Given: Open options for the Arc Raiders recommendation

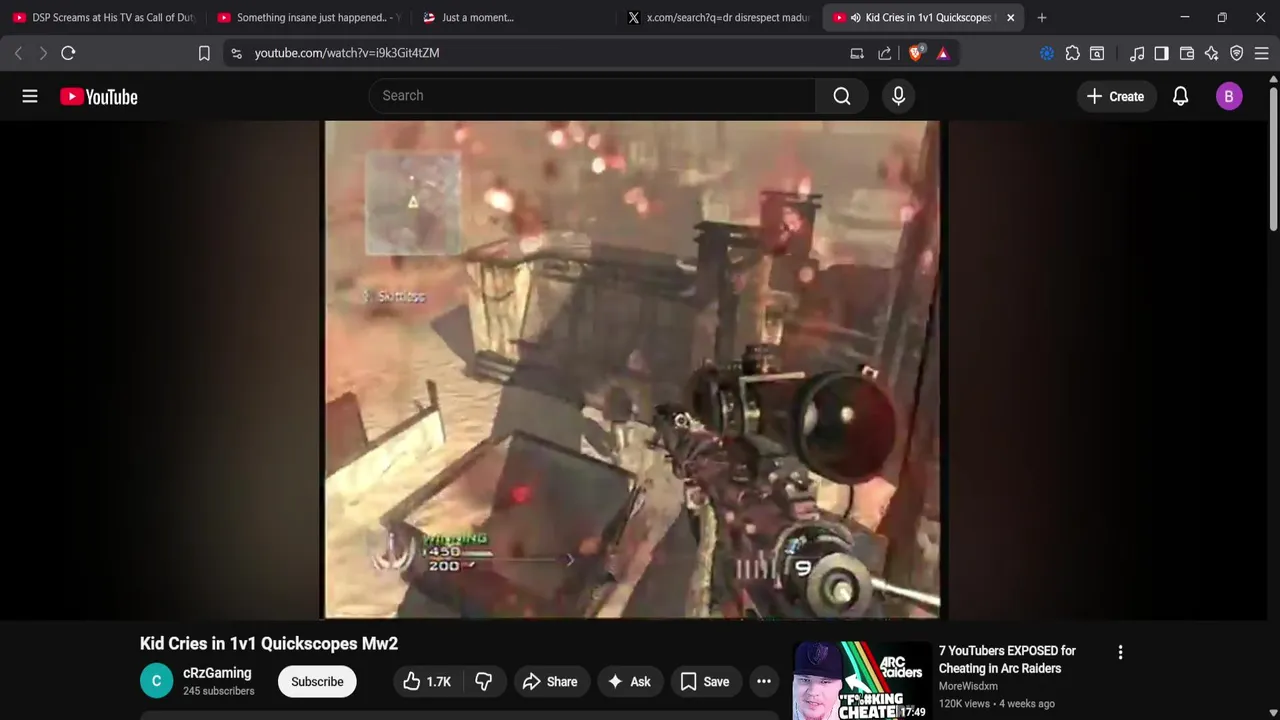Looking at the screenshot, I should (x=1120, y=652).
